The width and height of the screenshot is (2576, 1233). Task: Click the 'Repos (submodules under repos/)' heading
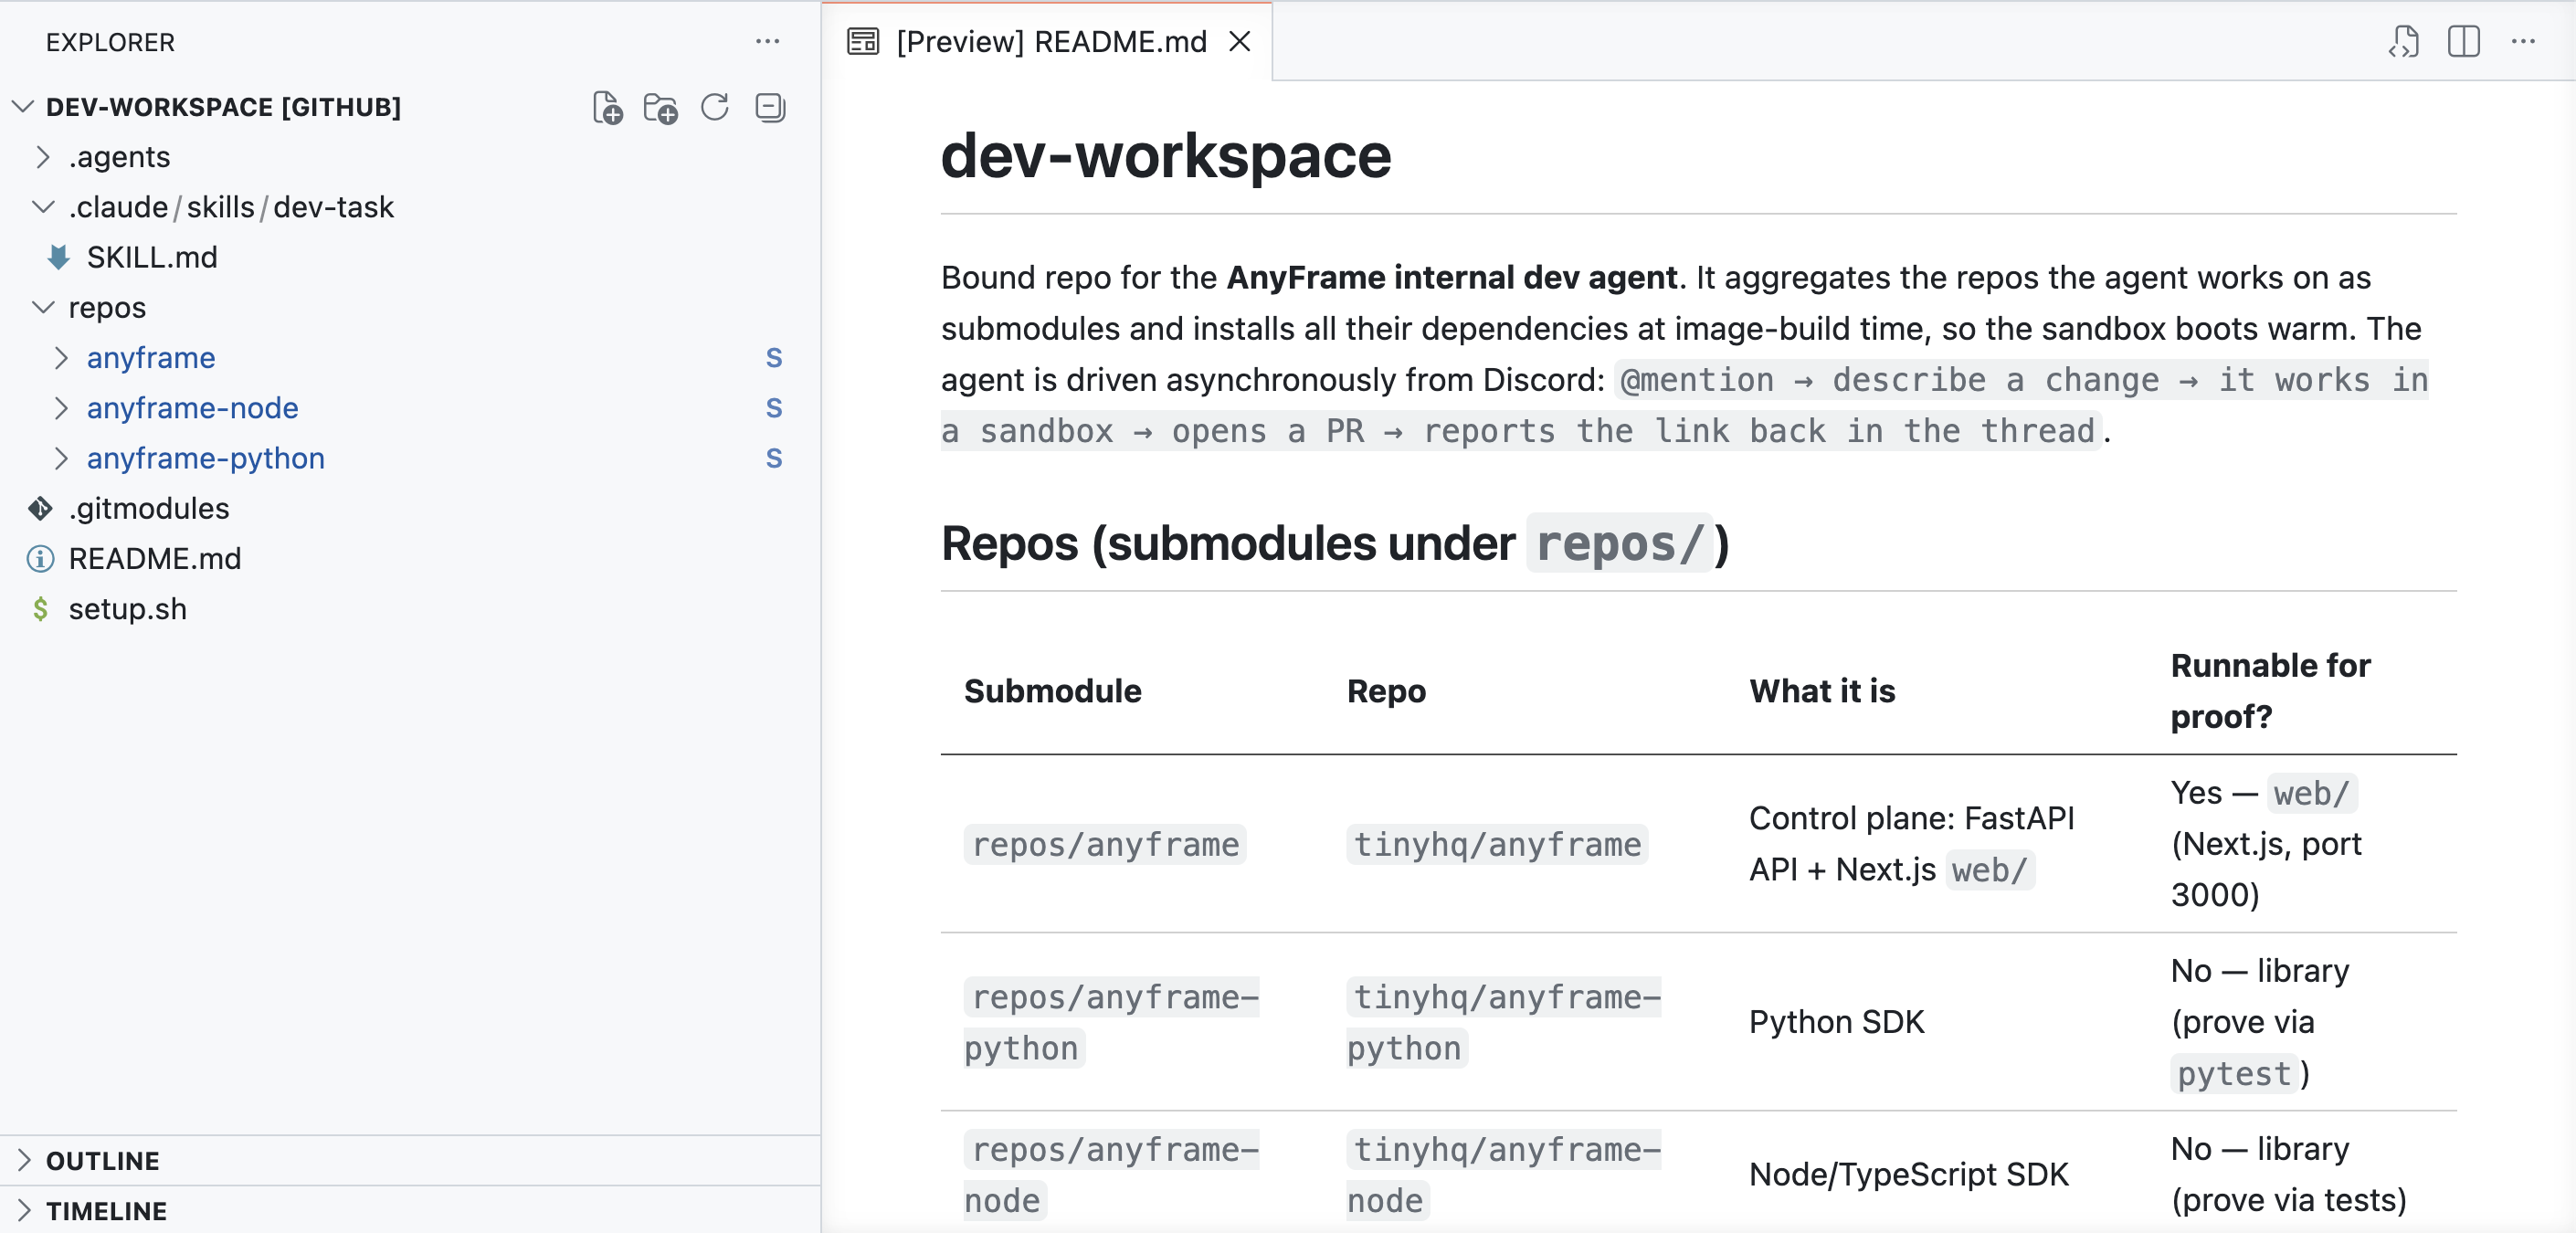point(1335,543)
